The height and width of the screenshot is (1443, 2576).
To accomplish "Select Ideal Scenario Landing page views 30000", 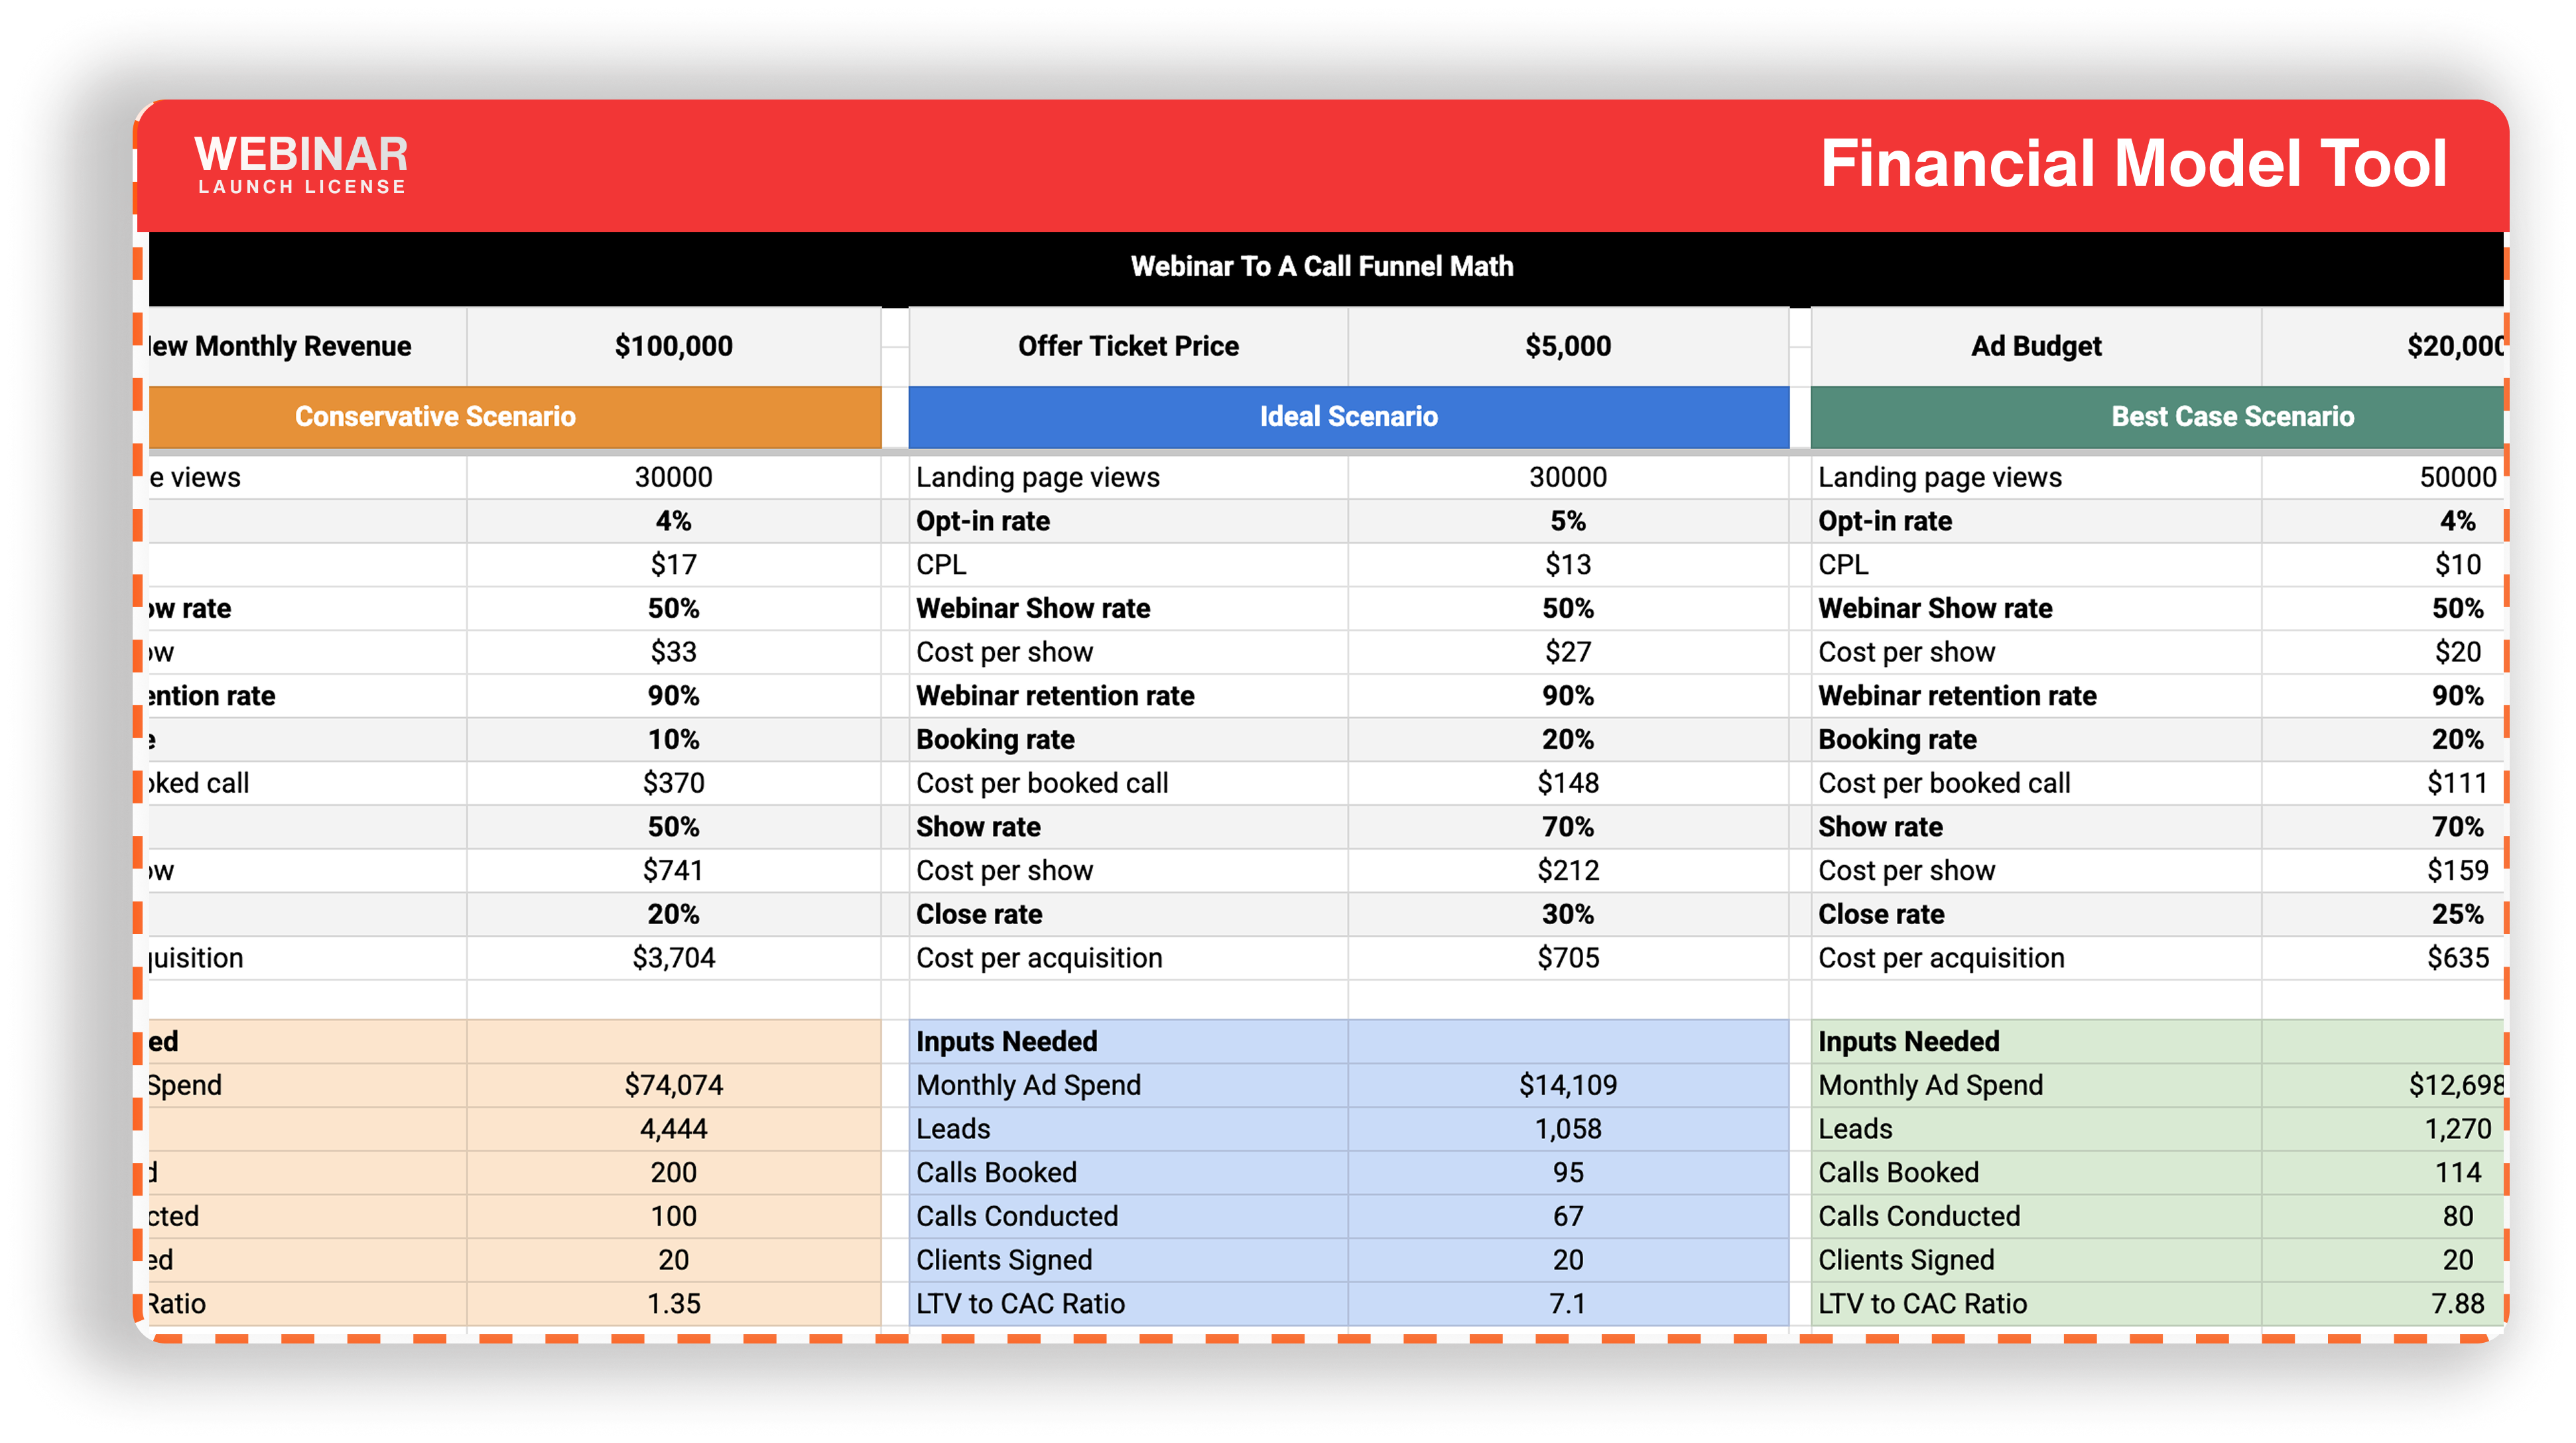I will 1567,477.
